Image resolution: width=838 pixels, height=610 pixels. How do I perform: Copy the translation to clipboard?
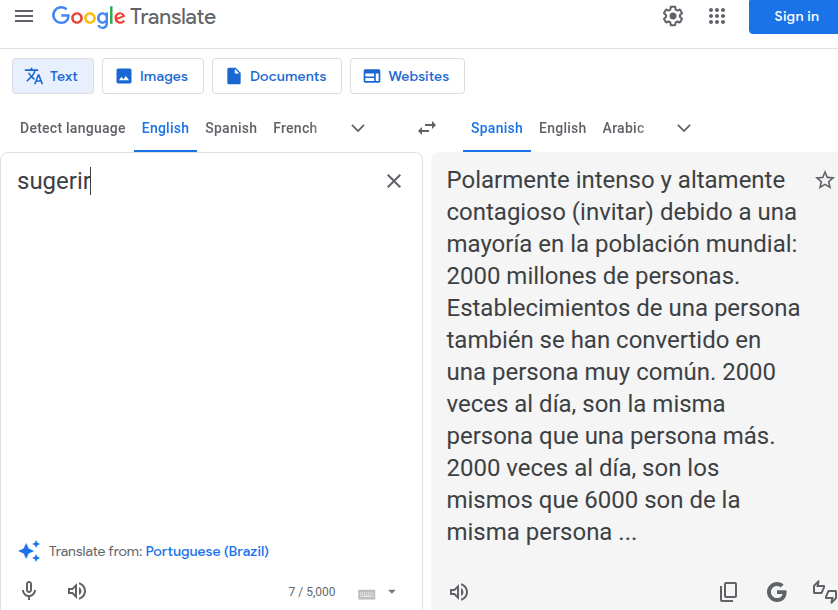pyautogui.click(x=728, y=591)
